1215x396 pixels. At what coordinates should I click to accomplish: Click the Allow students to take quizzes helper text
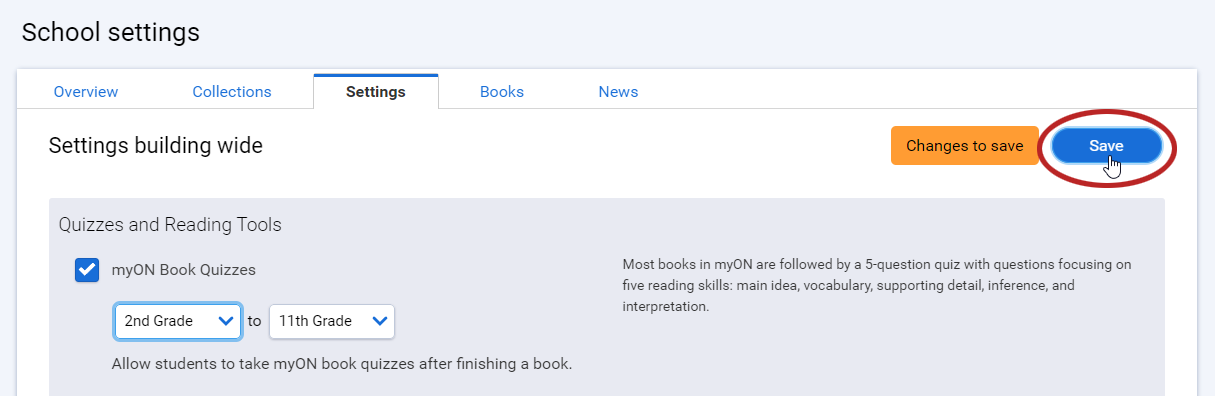click(342, 364)
